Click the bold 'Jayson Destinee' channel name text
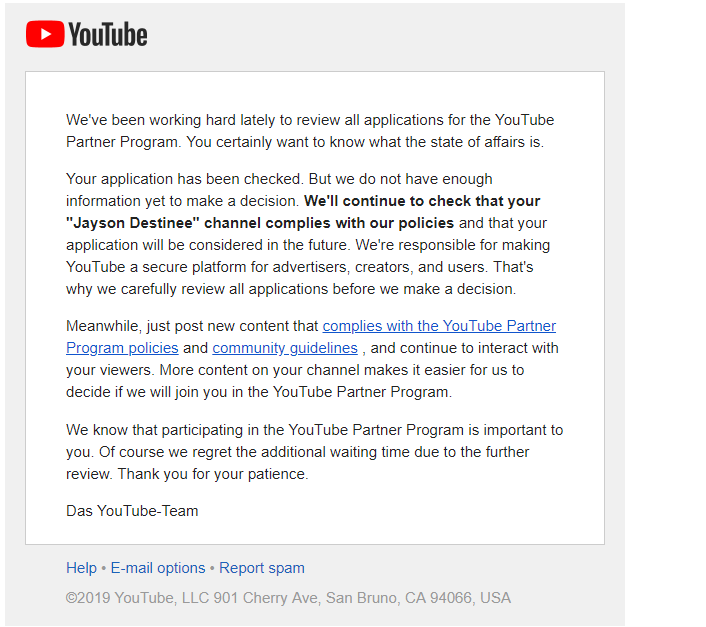706x627 pixels. coord(133,223)
